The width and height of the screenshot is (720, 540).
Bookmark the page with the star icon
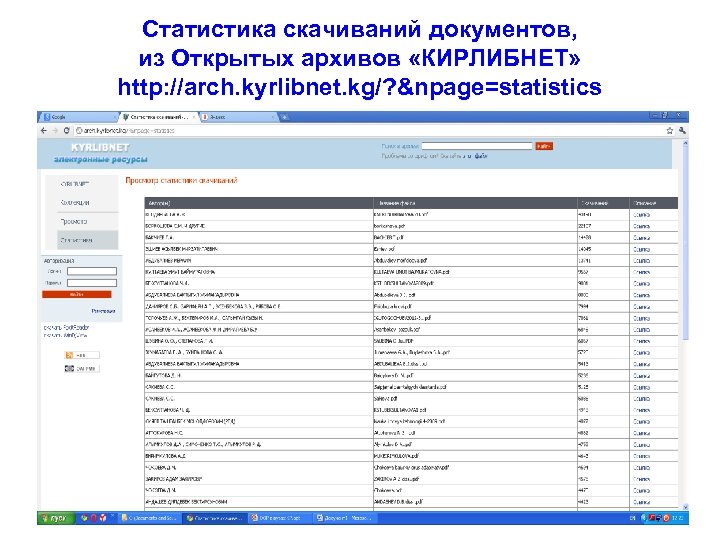coord(670,131)
